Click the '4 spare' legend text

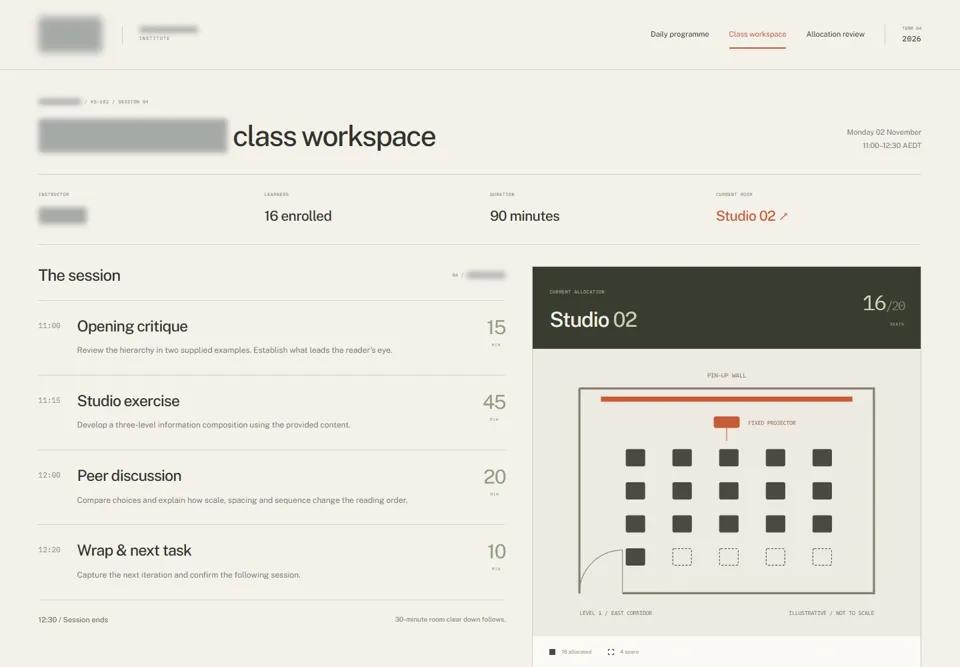(x=629, y=652)
